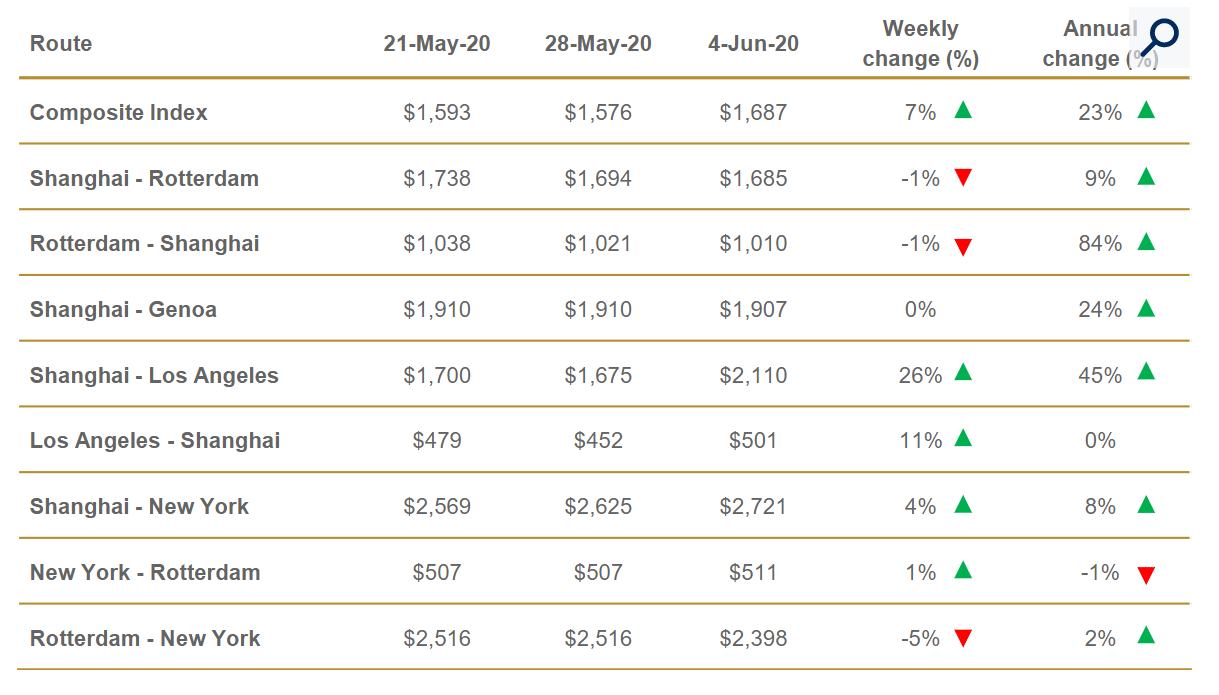Screen dimensions: 1219x695
Task: Click the $2,110 Shanghai - Los Angeles value
Action: pyautogui.click(x=753, y=376)
